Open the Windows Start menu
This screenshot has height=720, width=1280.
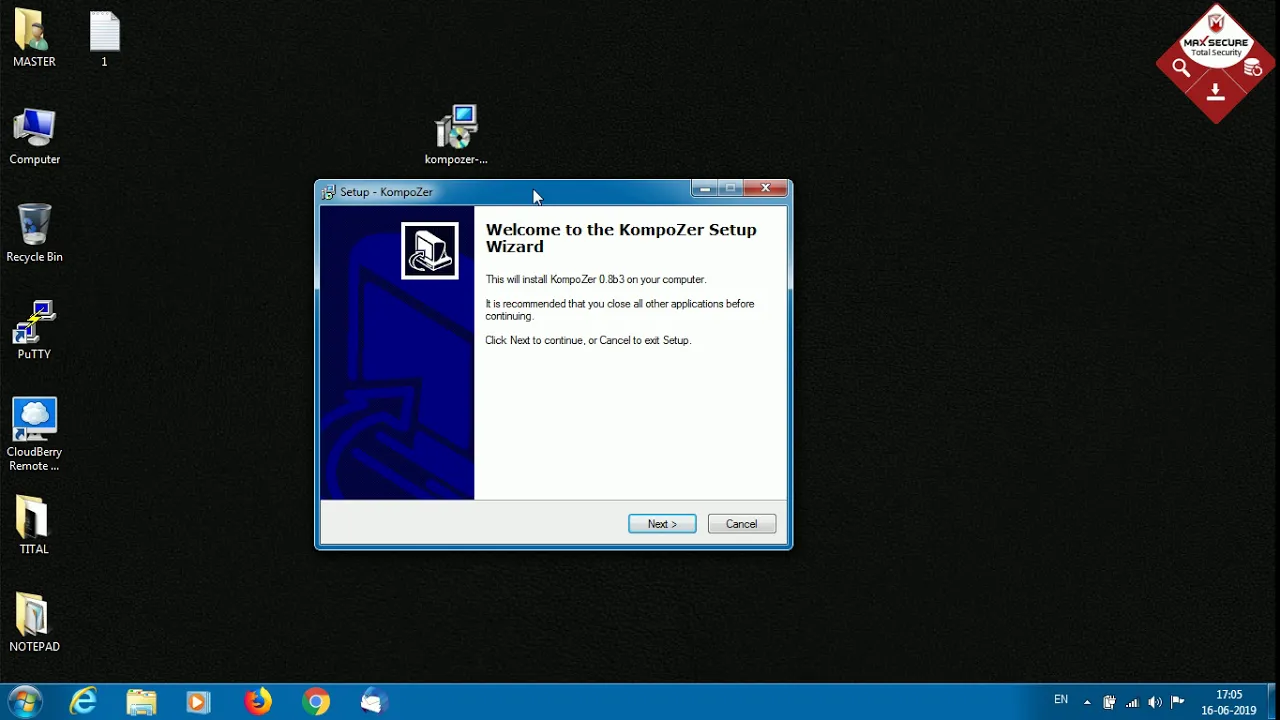pos(24,702)
